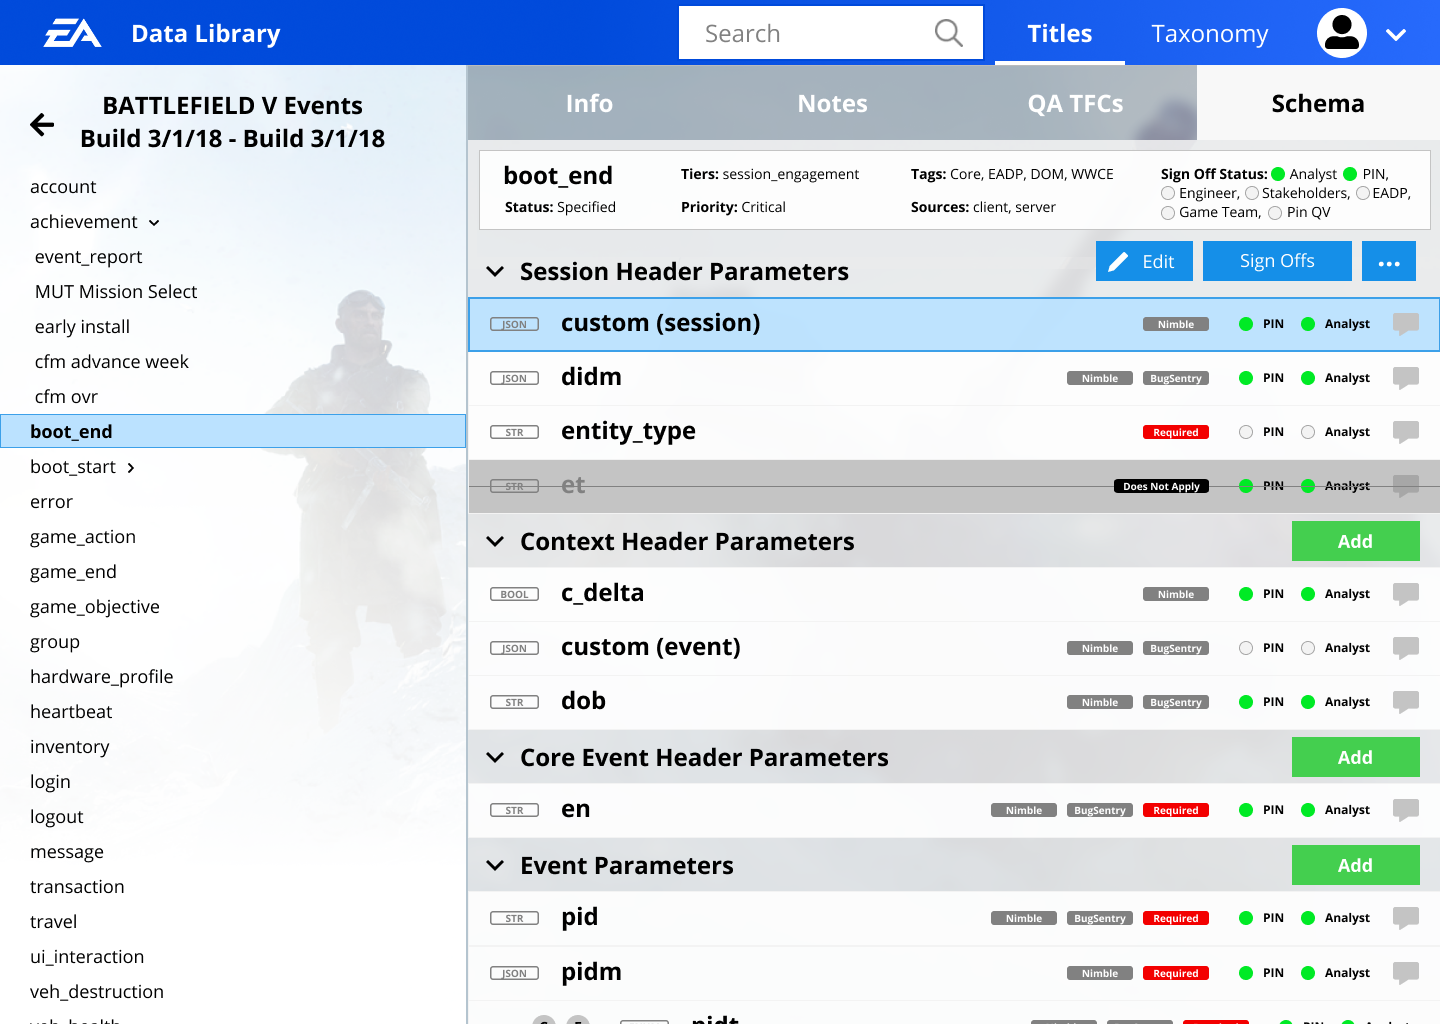
Task: Collapse Session Header Parameters section
Action: pyautogui.click(x=495, y=271)
